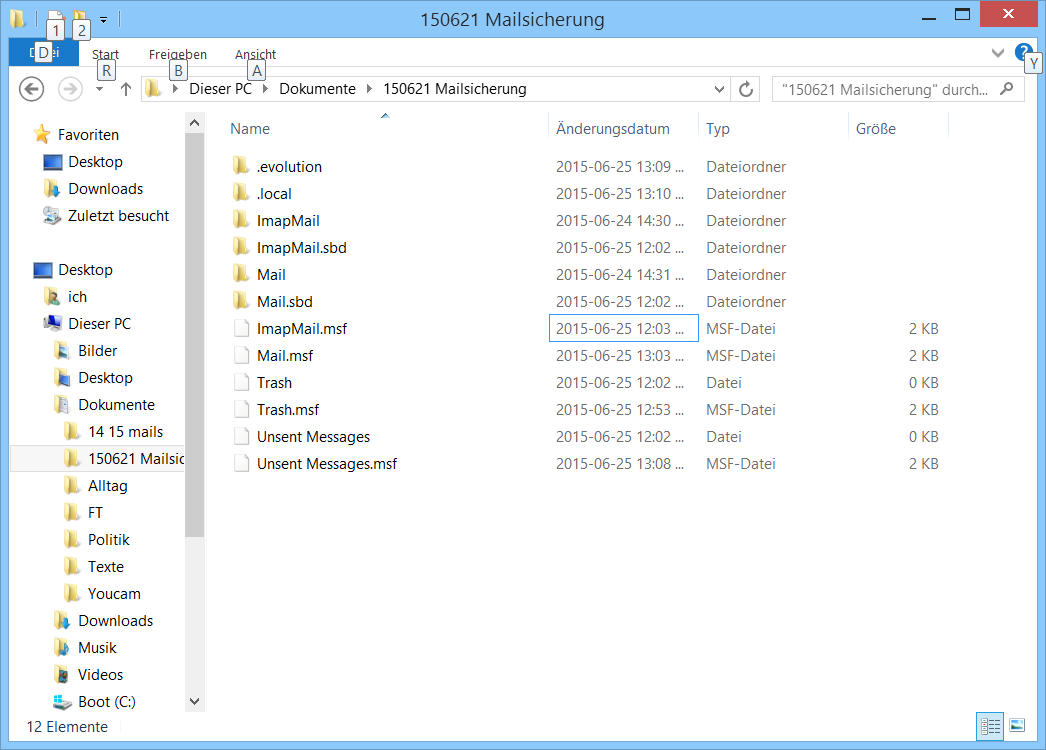
Task: Click the navigation pane scroll down arrow
Action: tap(194, 702)
